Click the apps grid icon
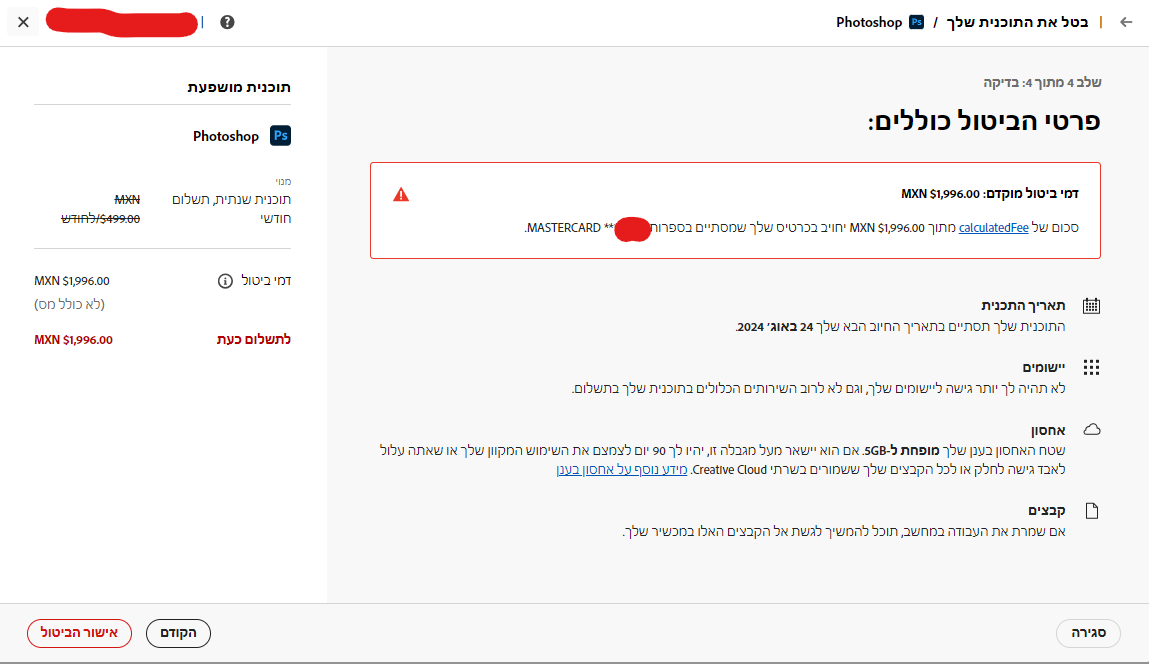This screenshot has width=1149, height=664. click(1091, 367)
